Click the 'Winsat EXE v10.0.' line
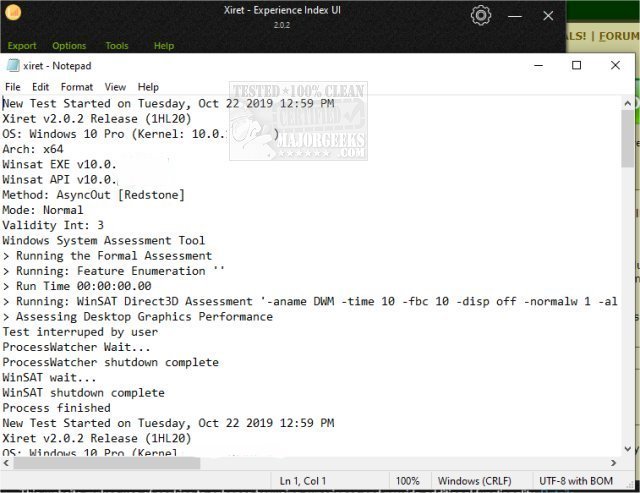 pos(60,164)
